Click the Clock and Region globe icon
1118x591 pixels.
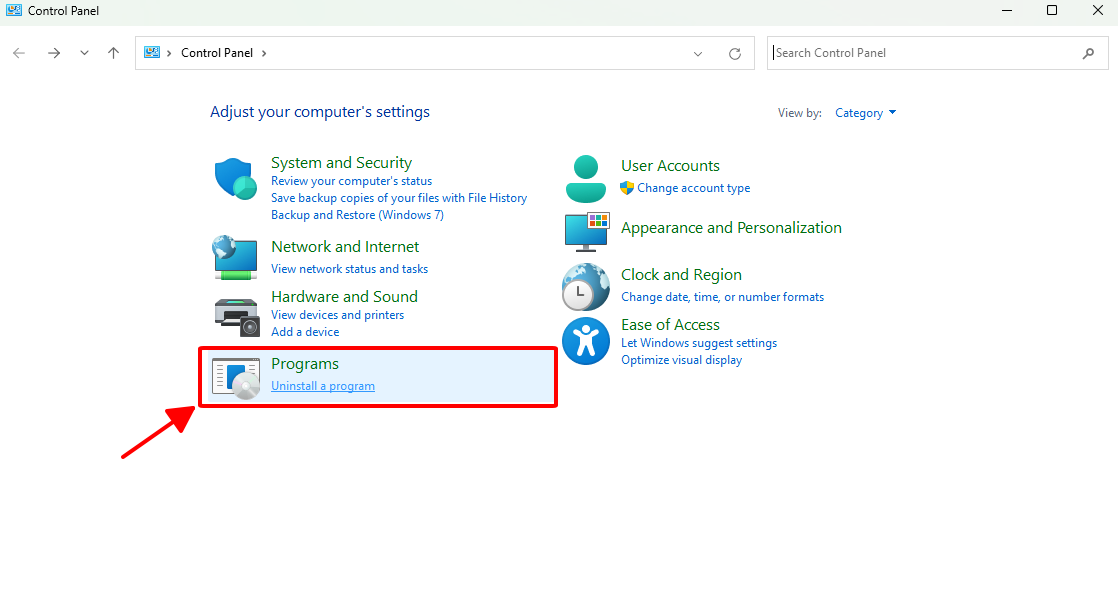coord(585,288)
